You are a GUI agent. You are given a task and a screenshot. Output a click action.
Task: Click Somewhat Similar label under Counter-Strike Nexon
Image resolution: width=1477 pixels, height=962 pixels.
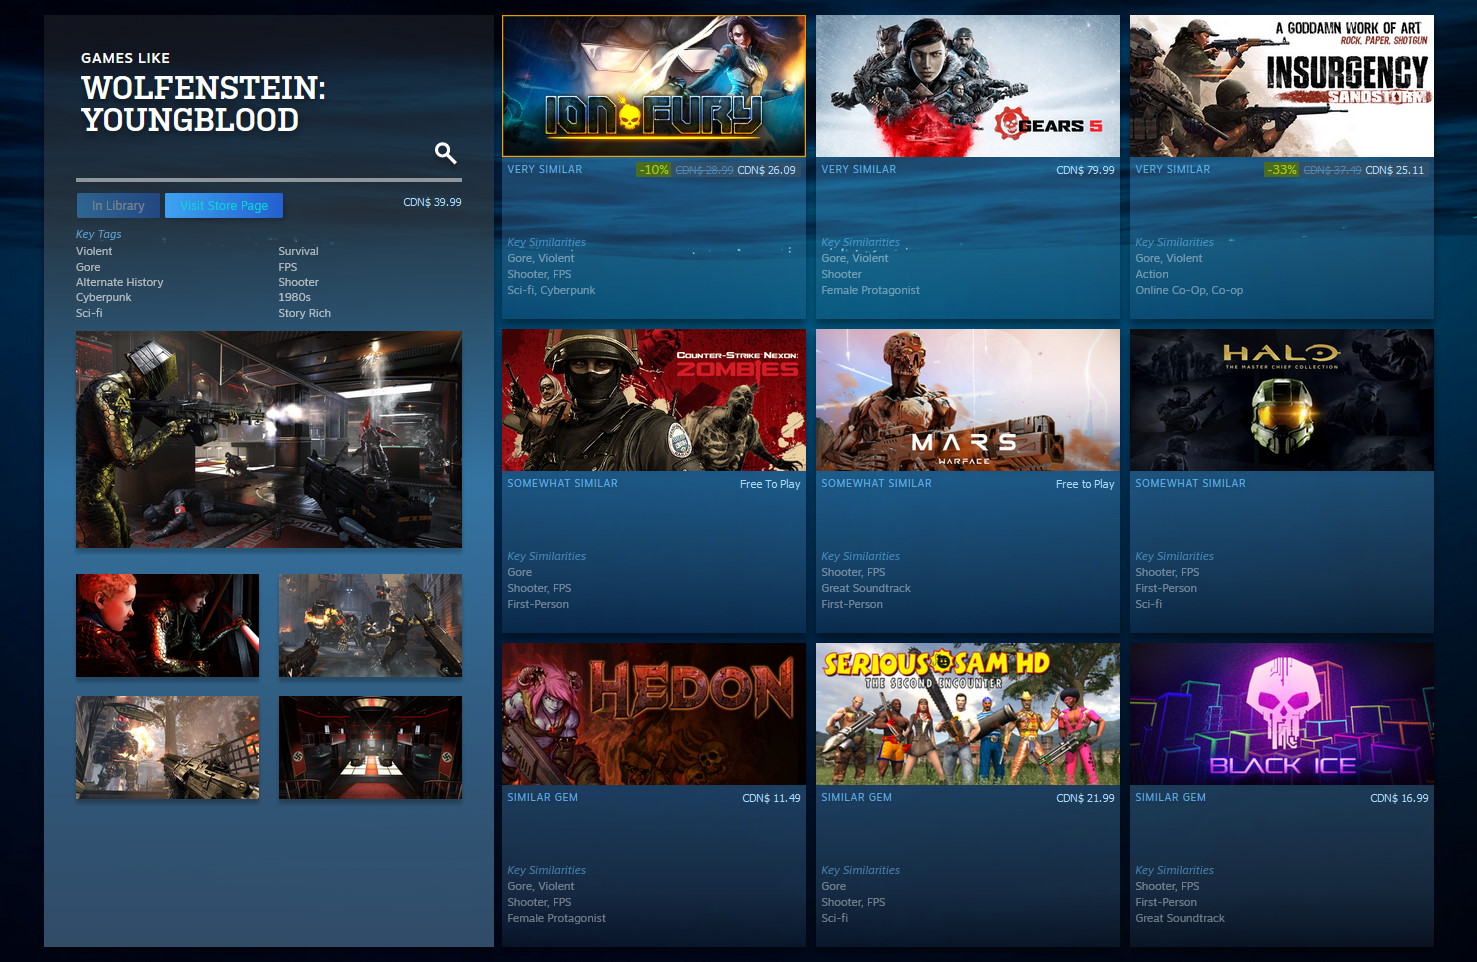pyautogui.click(x=562, y=483)
